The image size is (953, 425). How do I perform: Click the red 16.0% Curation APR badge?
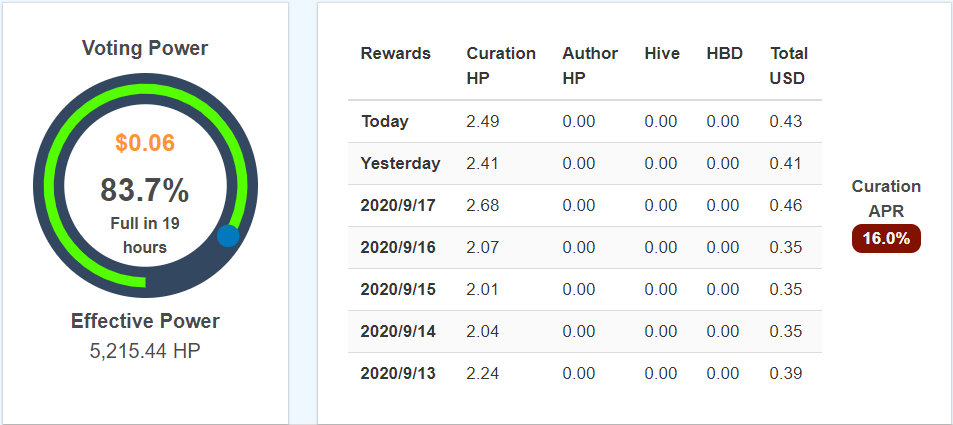point(886,238)
